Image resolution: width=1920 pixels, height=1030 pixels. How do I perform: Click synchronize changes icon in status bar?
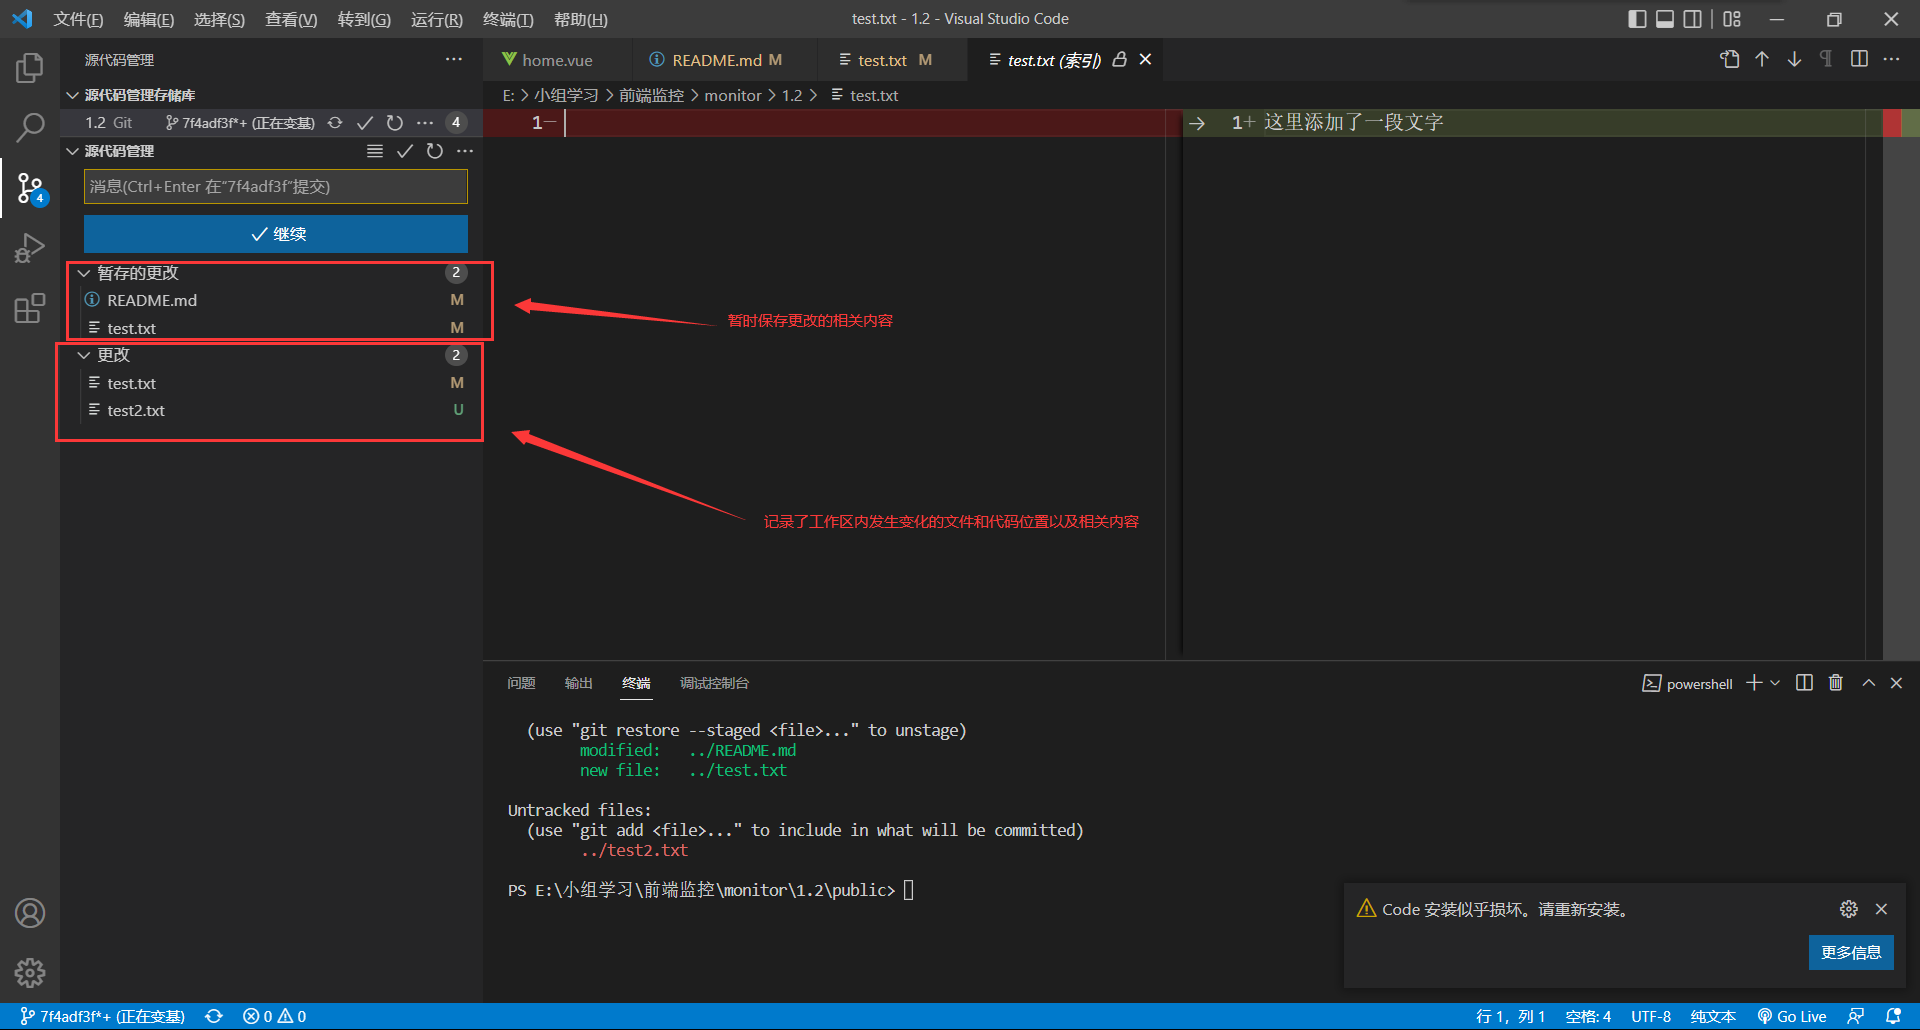coord(214,1016)
